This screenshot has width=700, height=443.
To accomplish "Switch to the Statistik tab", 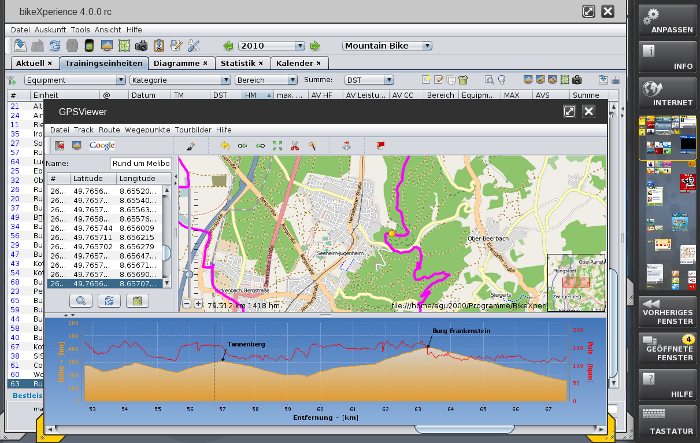I will [x=242, y=63].
